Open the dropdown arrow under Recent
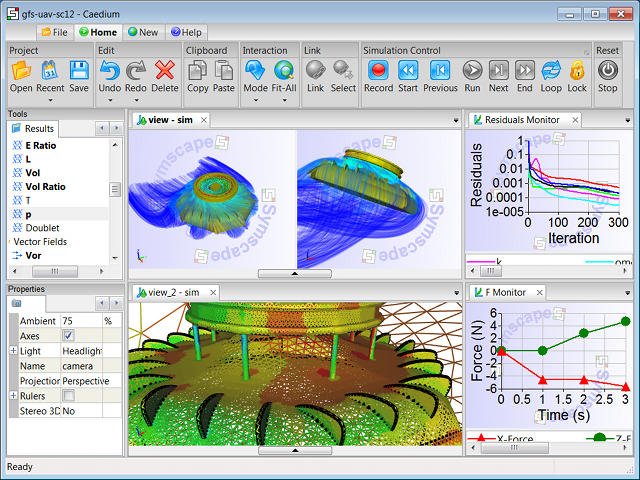 [50, 100]
